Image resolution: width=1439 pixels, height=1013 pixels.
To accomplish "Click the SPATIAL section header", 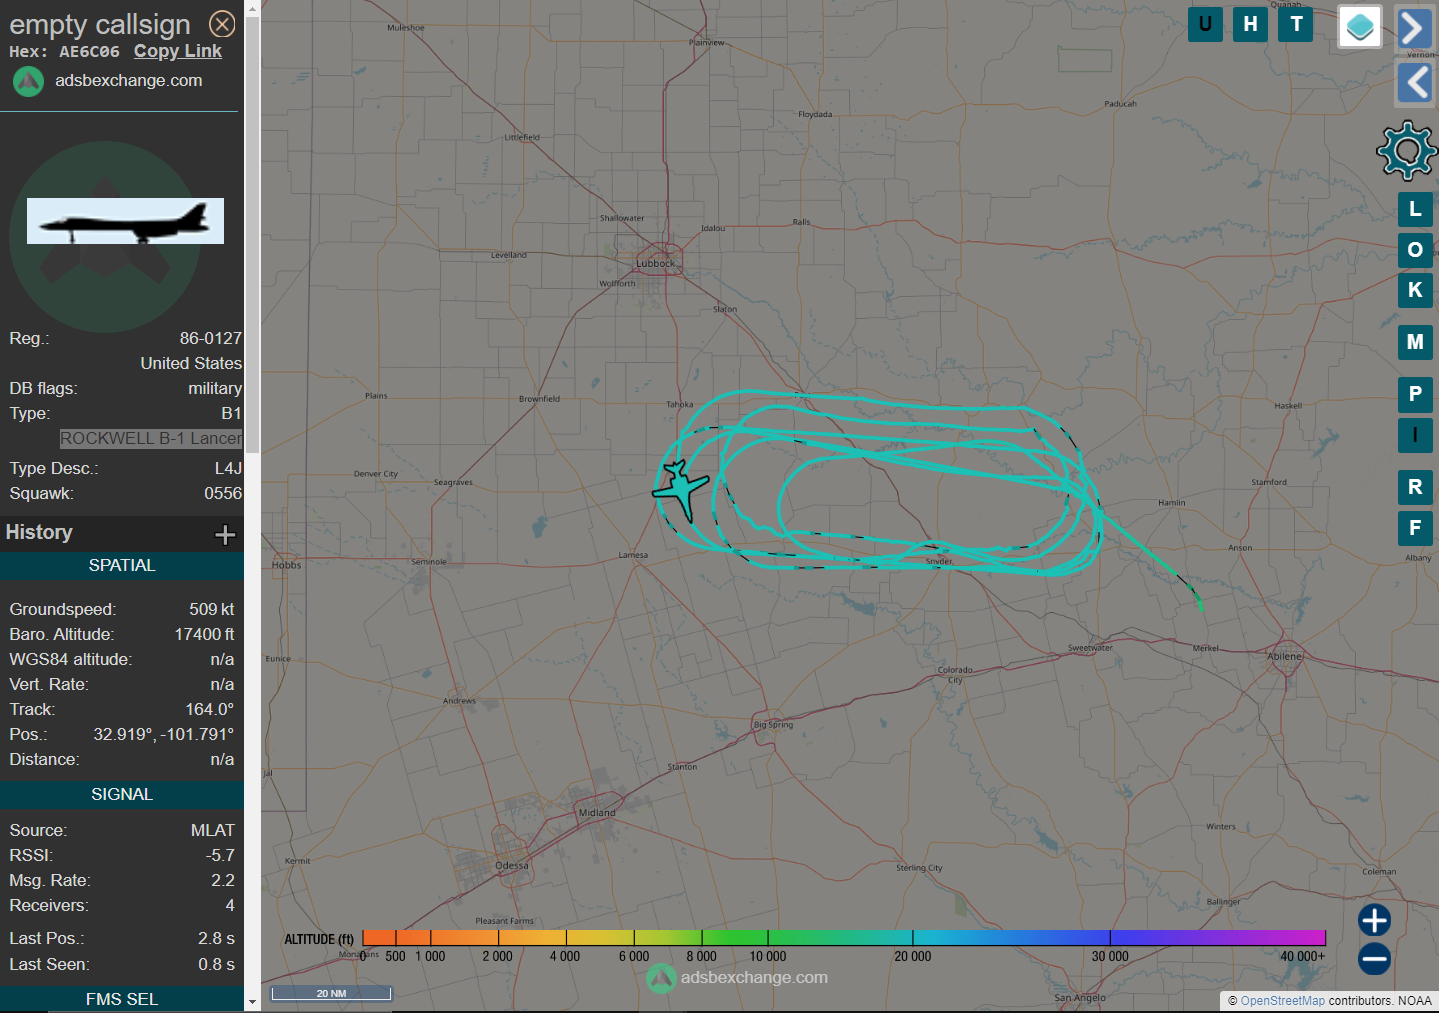I will pyautogui.click(x=122, y=566).
